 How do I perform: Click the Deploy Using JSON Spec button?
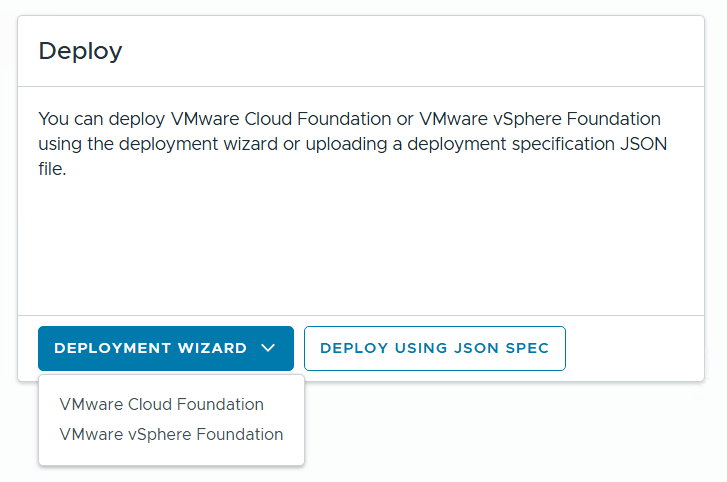[x=434, y=348]
